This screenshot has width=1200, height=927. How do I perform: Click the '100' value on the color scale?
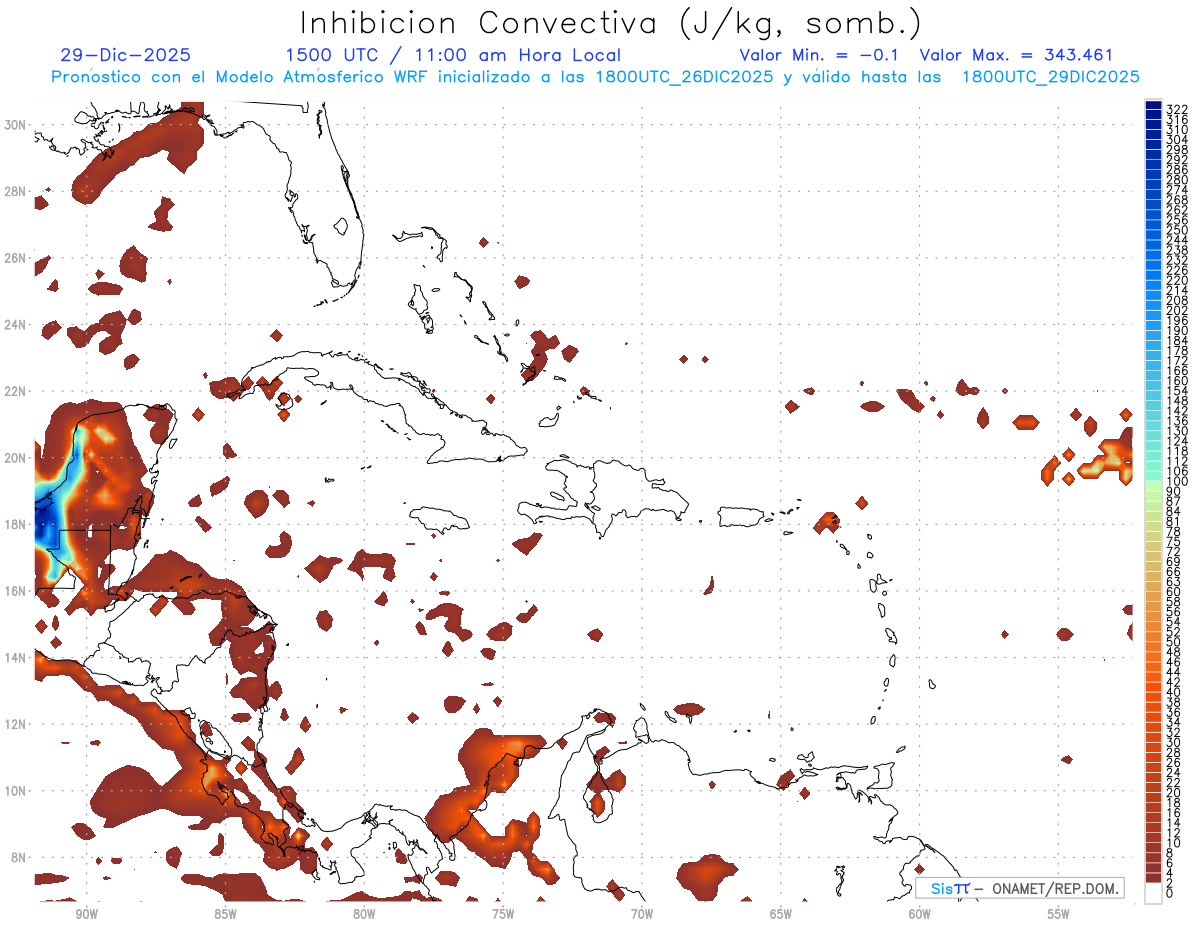point(1177,482)
